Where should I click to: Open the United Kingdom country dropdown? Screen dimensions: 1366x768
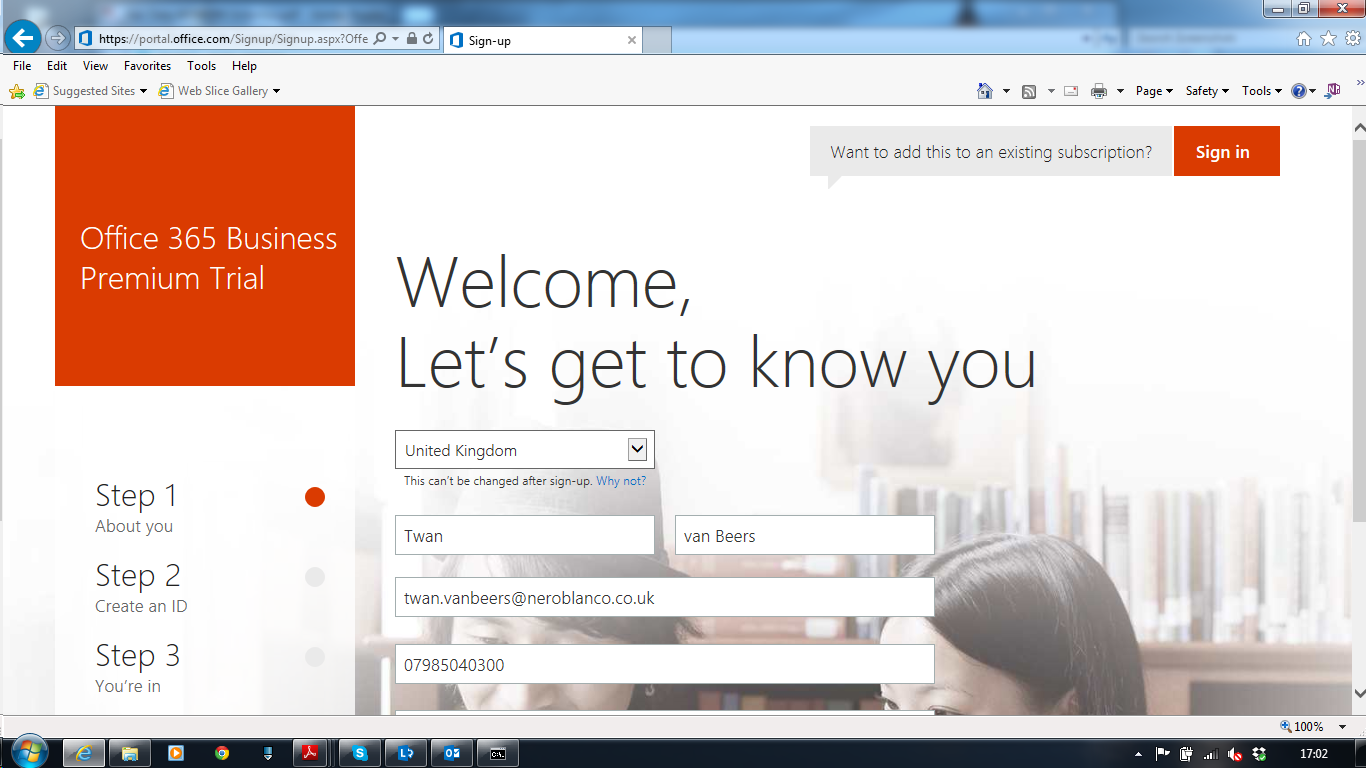(525, 450)
